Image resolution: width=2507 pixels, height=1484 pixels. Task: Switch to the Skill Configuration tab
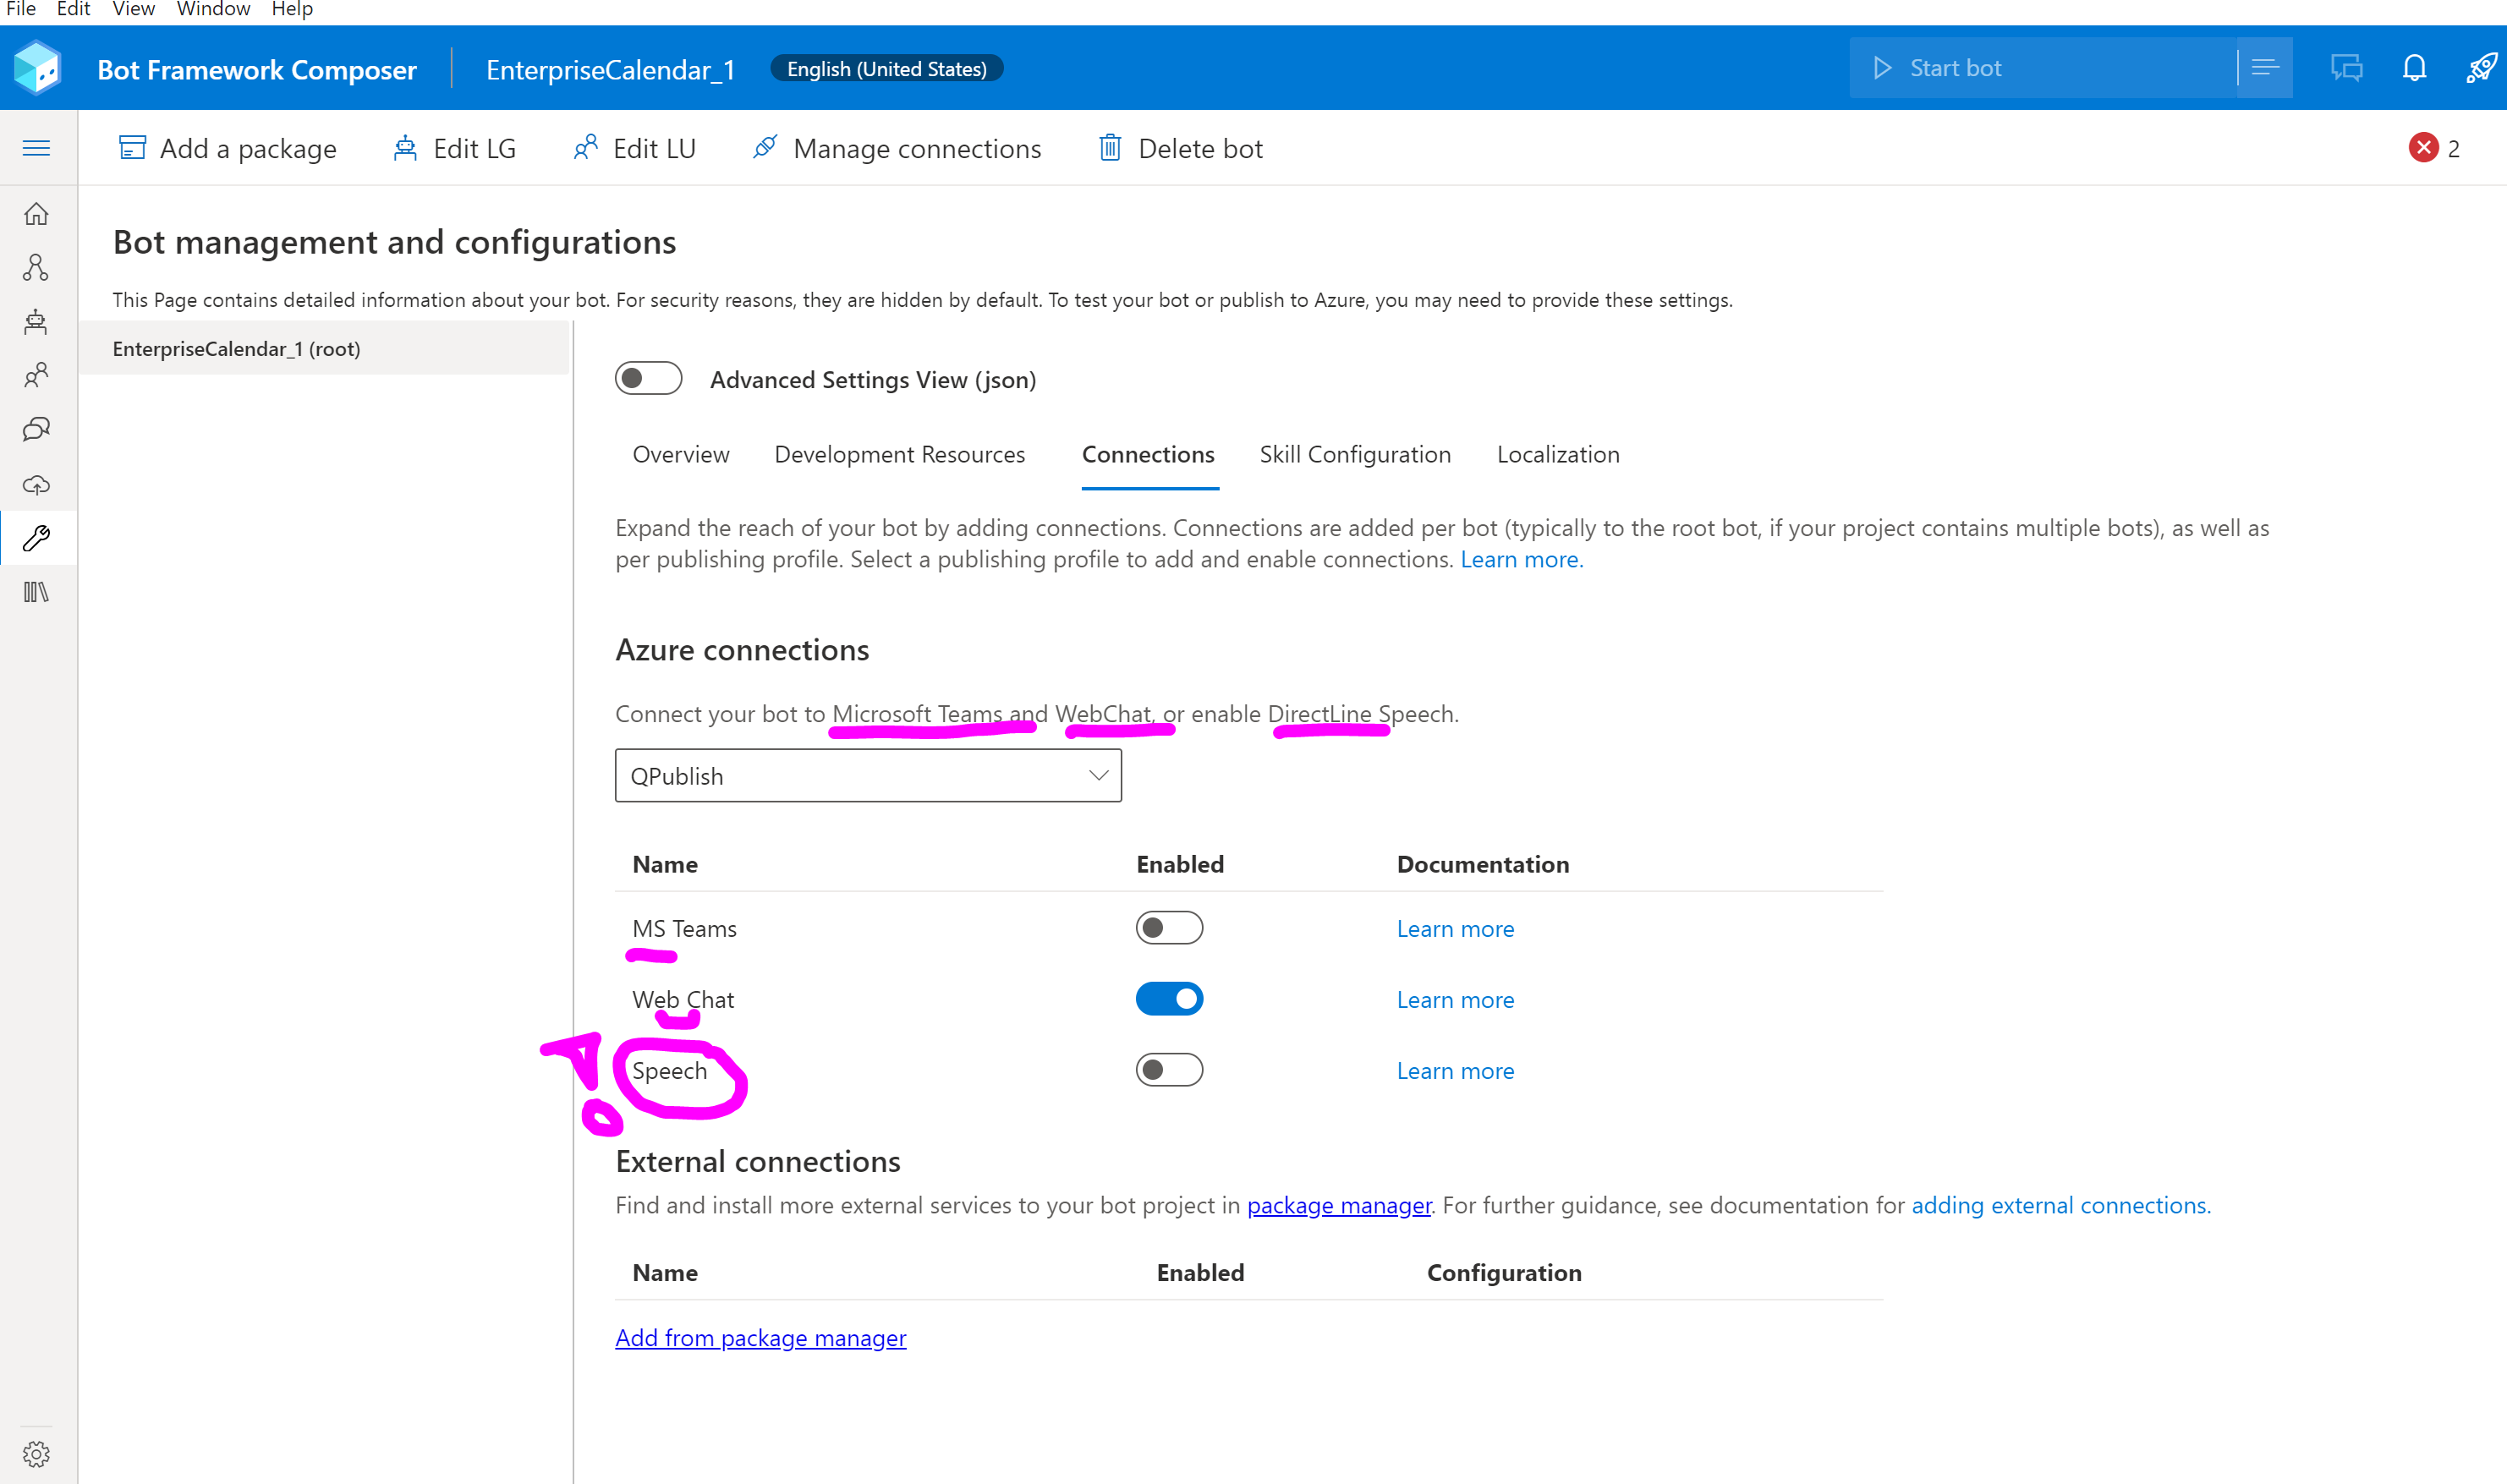(1354, 454)
